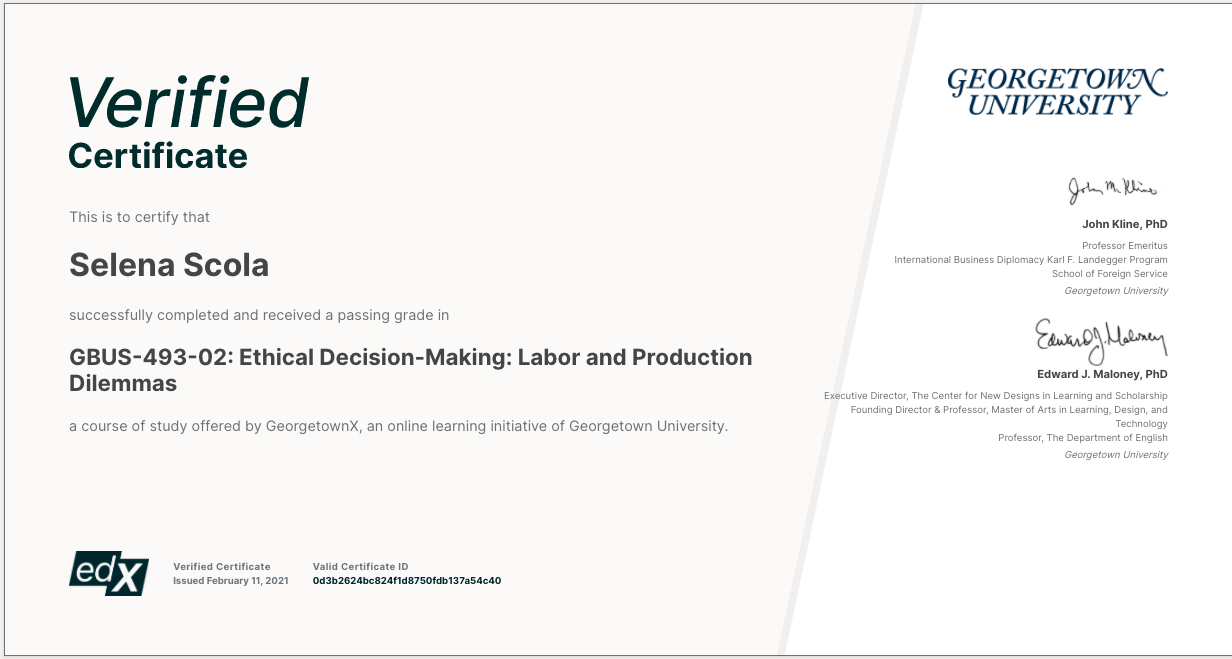Click the "Verified Certificate" footer label
The image size is (1232, 659).
tap(222, 567)
